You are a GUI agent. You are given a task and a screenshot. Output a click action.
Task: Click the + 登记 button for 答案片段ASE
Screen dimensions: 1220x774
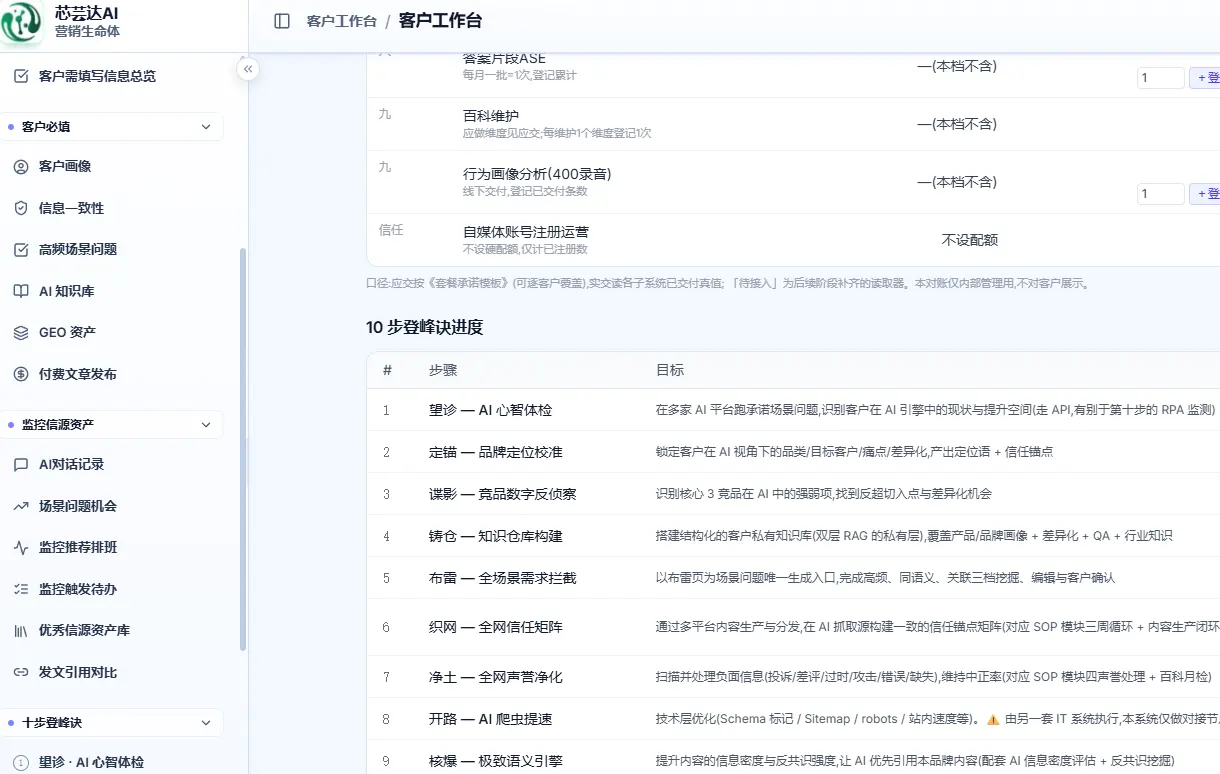pyautogui.click(x=1205, y=78)
